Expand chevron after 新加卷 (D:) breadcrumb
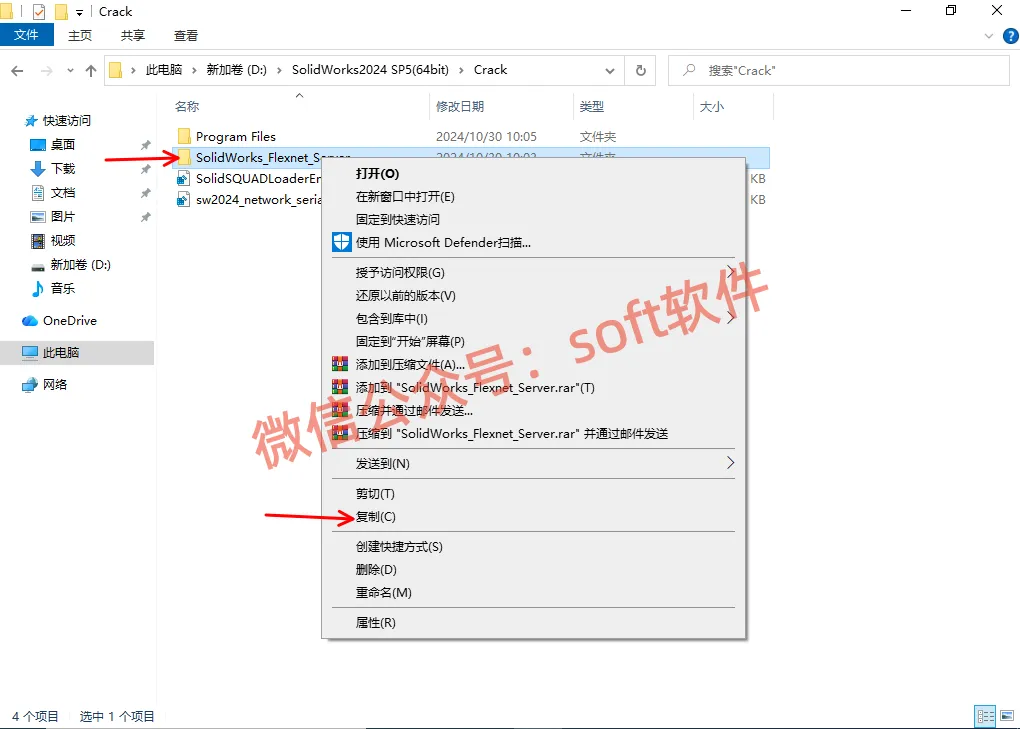This screenshot has width=1020, height=729. [x=279, y=70]
